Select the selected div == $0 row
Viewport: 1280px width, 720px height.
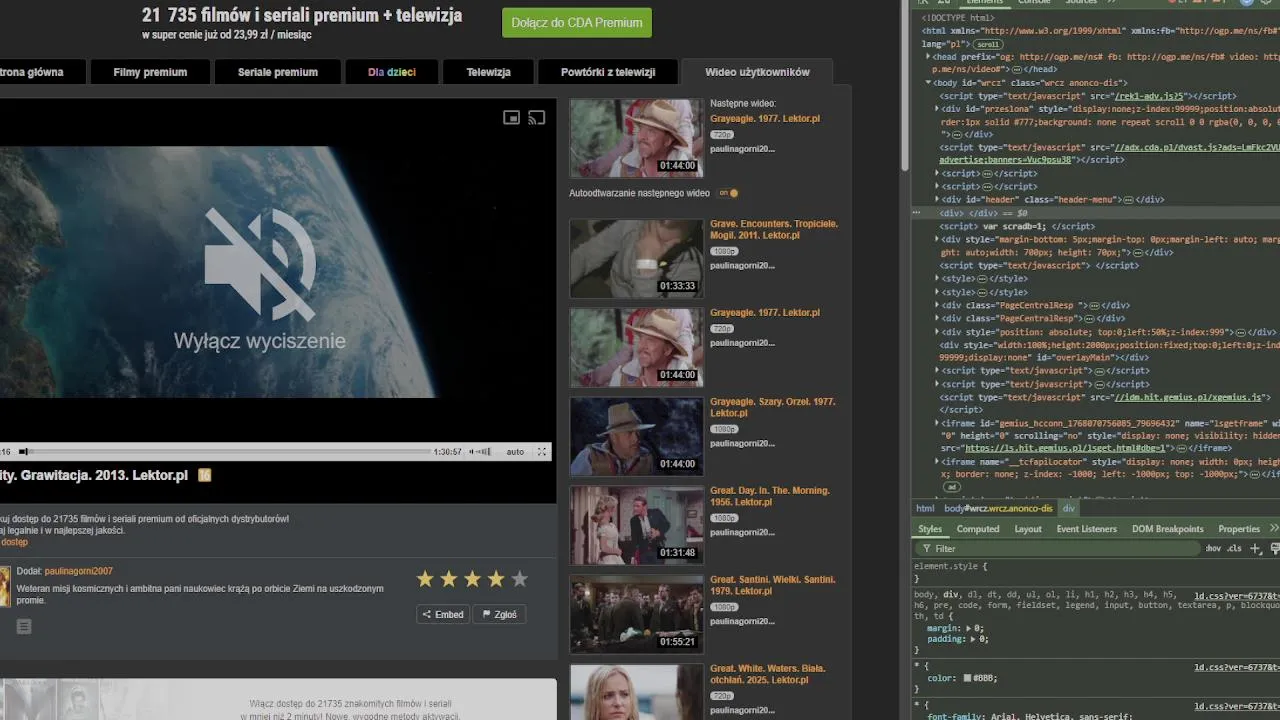pyautogui.click(x=1096, y=213)
